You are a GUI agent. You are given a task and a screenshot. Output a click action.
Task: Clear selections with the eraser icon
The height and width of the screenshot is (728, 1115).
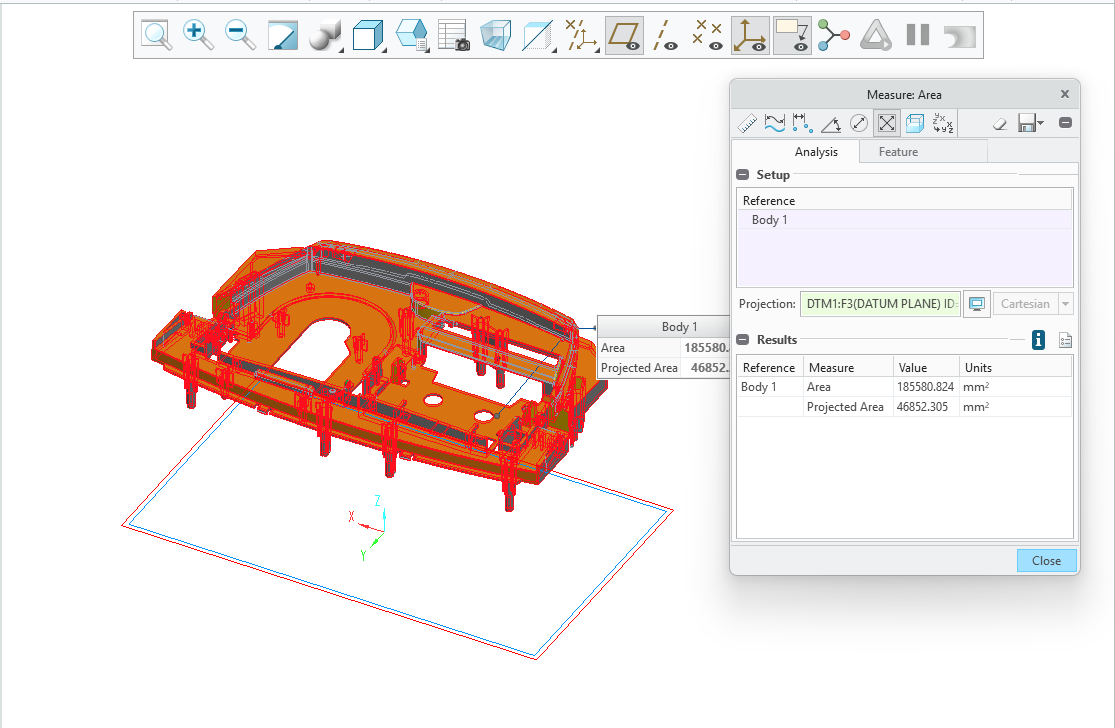point(1000,123)
